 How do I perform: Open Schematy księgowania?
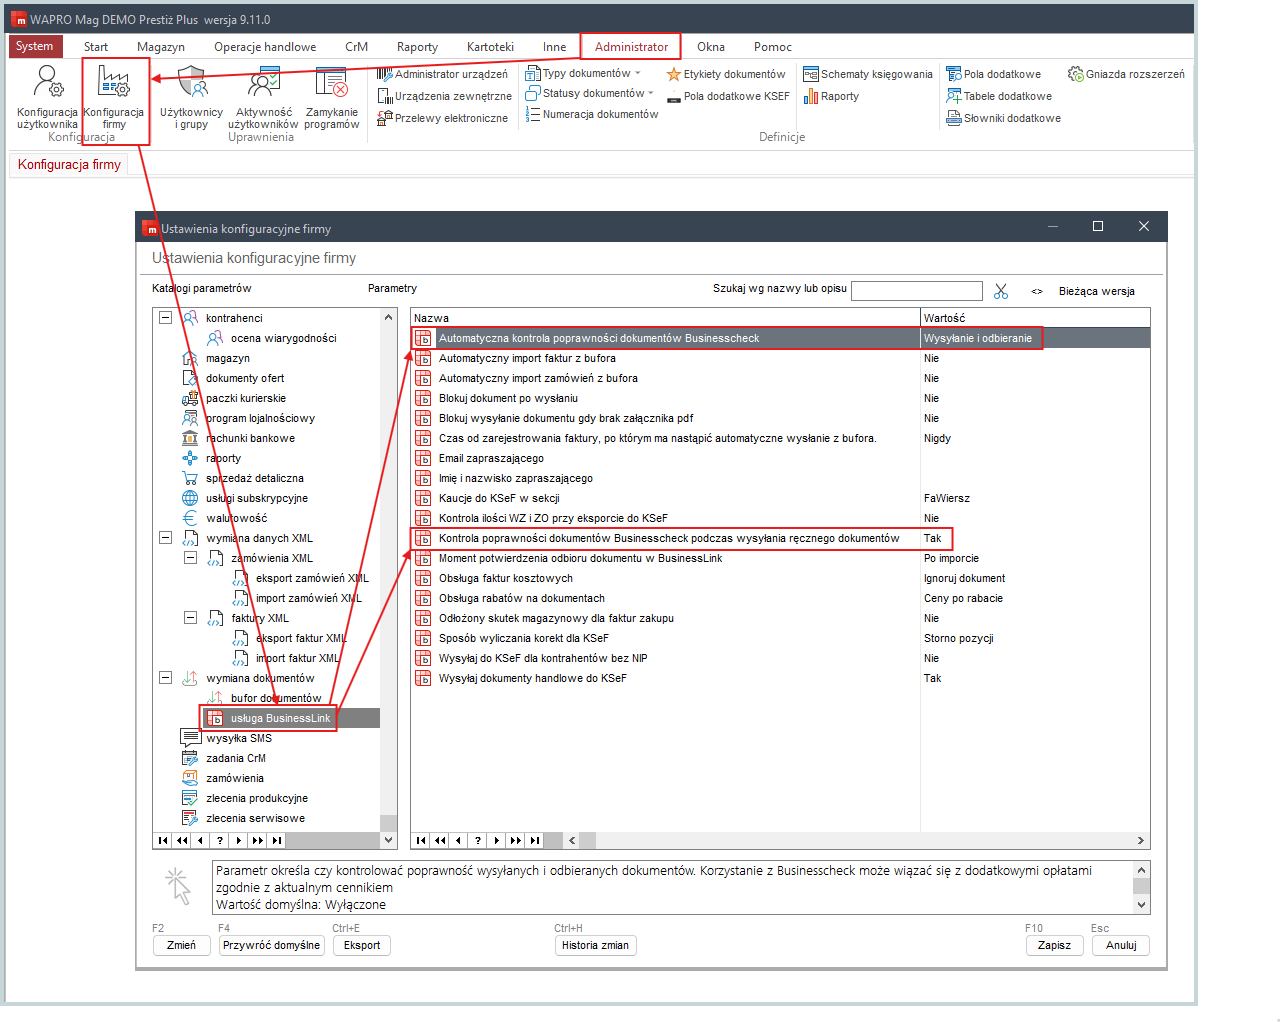(x=868, y=74)
